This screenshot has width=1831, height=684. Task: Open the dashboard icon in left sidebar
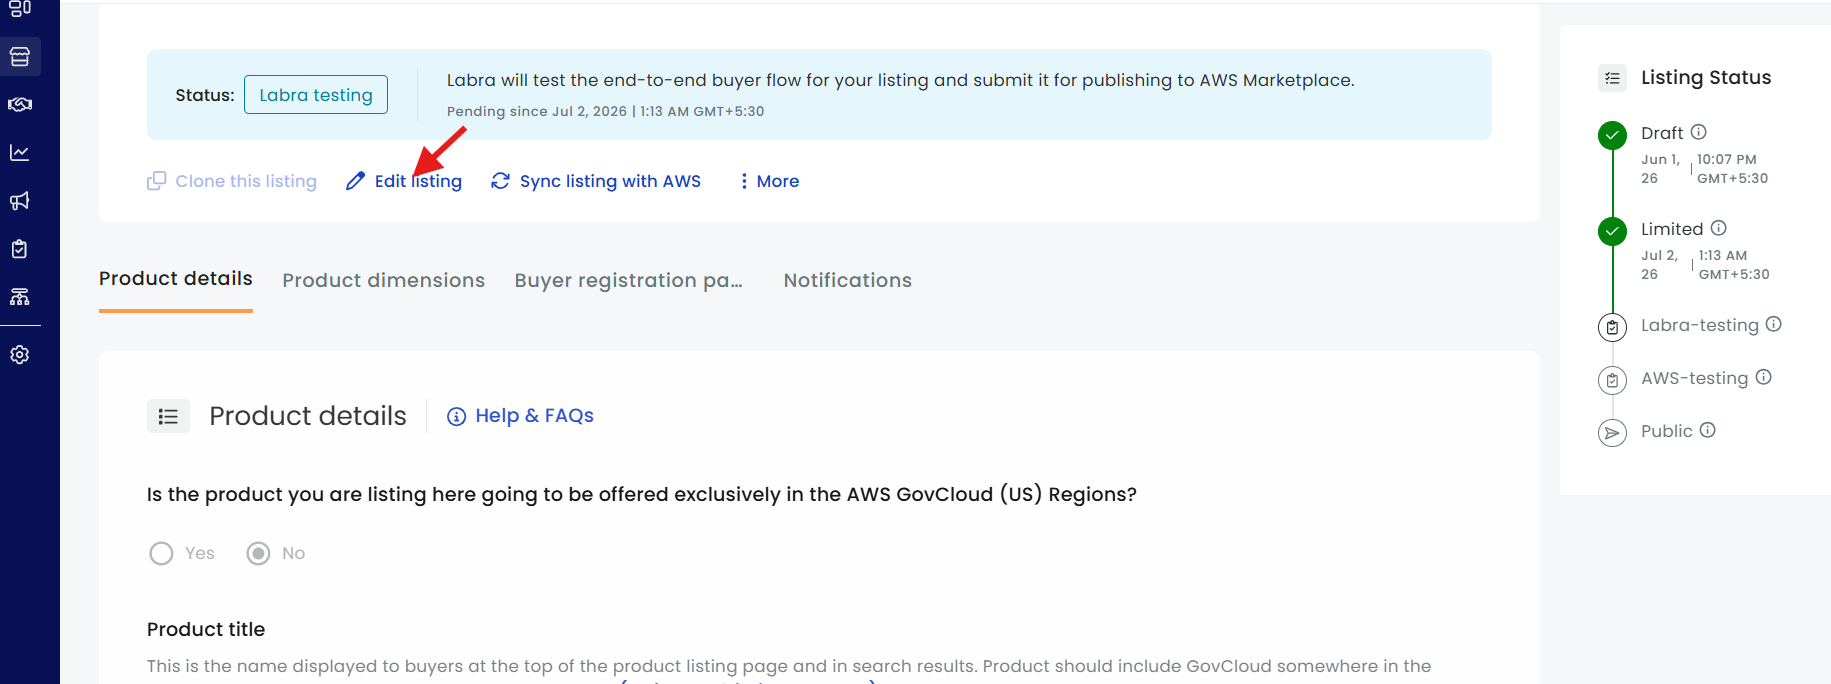pos(20,8)
